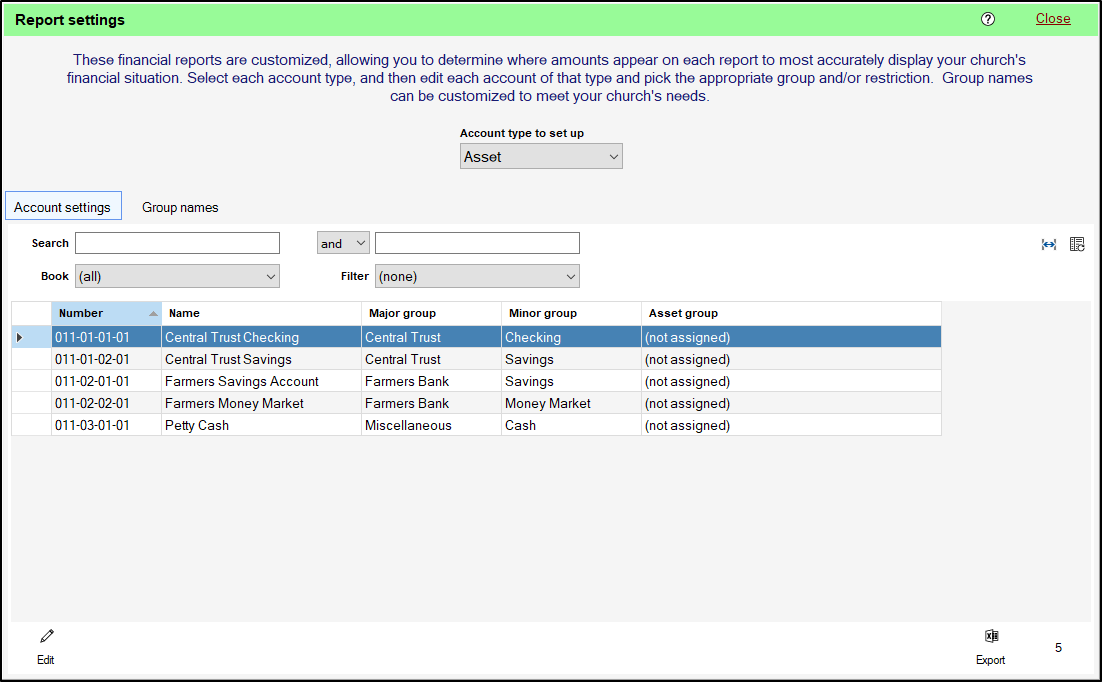Click the Export to Excel icon
This screenshot has height=682, width=1102.
991,636
